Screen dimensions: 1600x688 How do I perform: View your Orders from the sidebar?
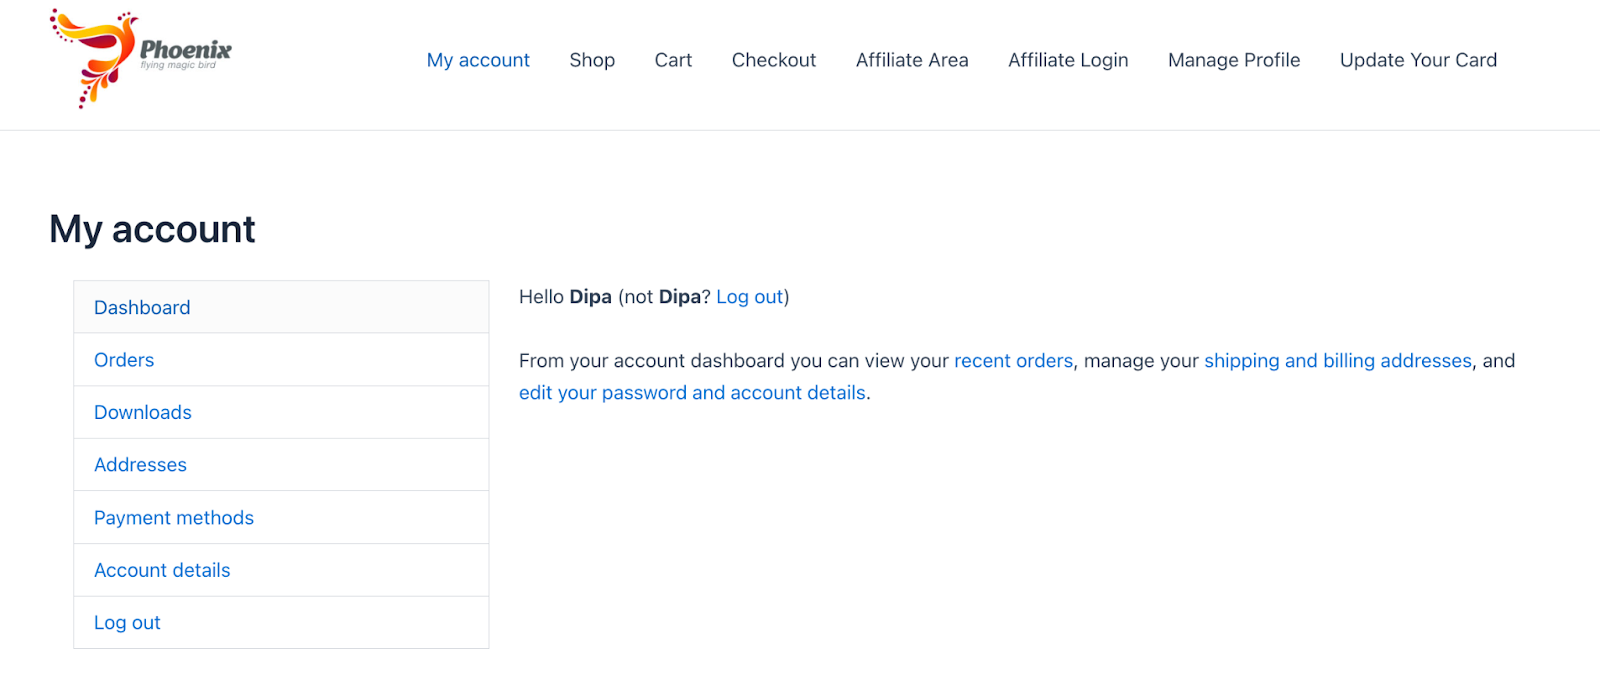124,359
